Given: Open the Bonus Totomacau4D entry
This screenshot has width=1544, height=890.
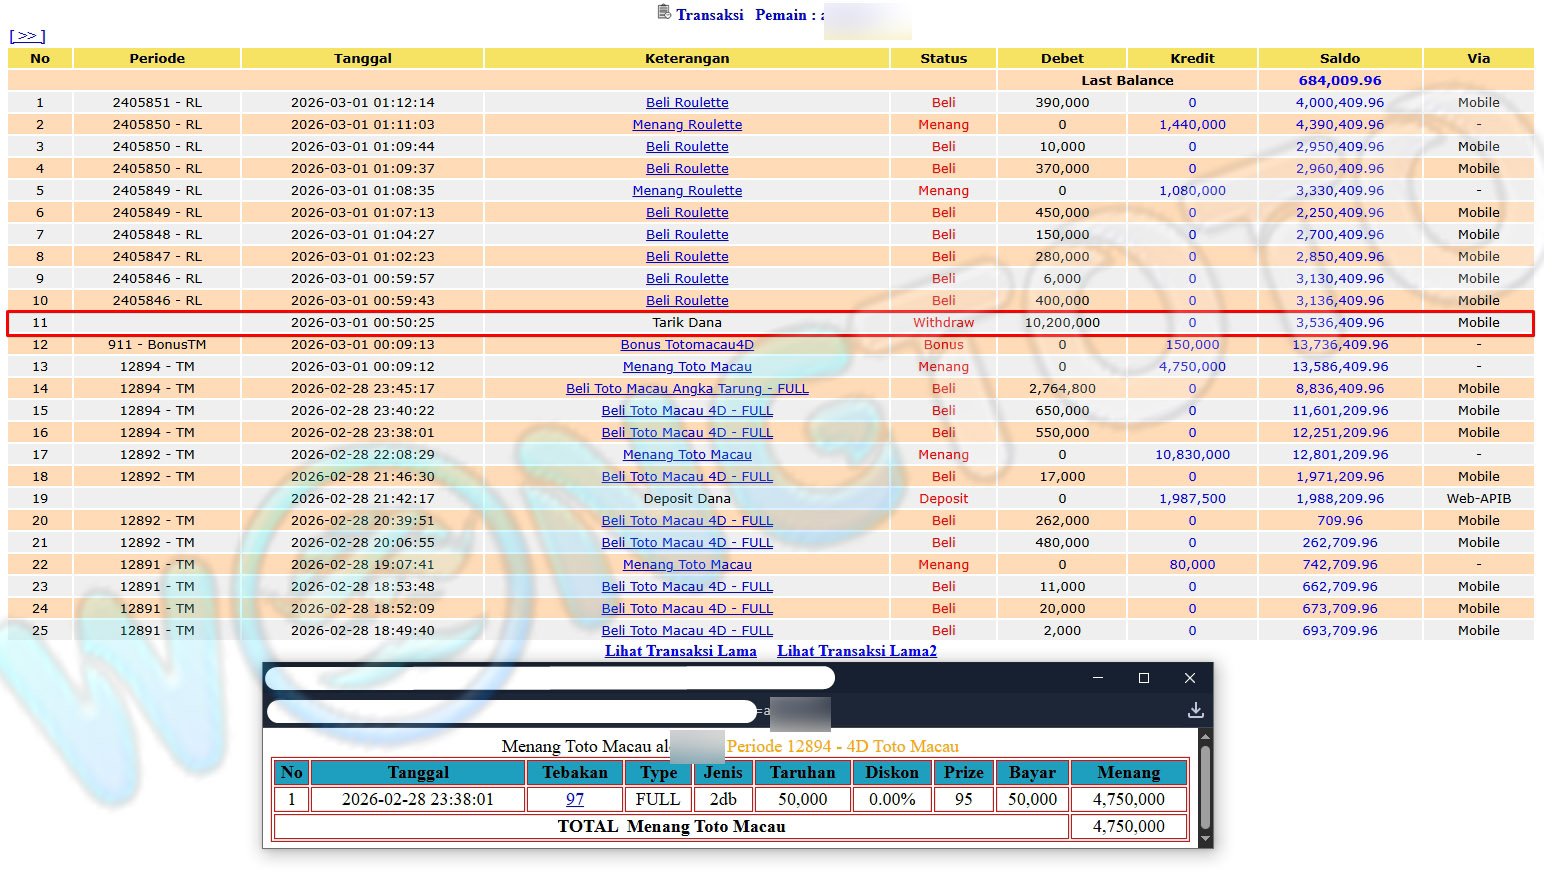Looking at the screenshot, I should click(x=687, y=345).
